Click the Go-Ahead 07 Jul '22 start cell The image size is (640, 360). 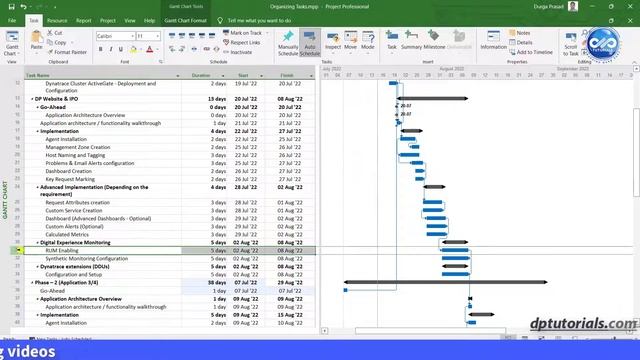pos(245,291)
